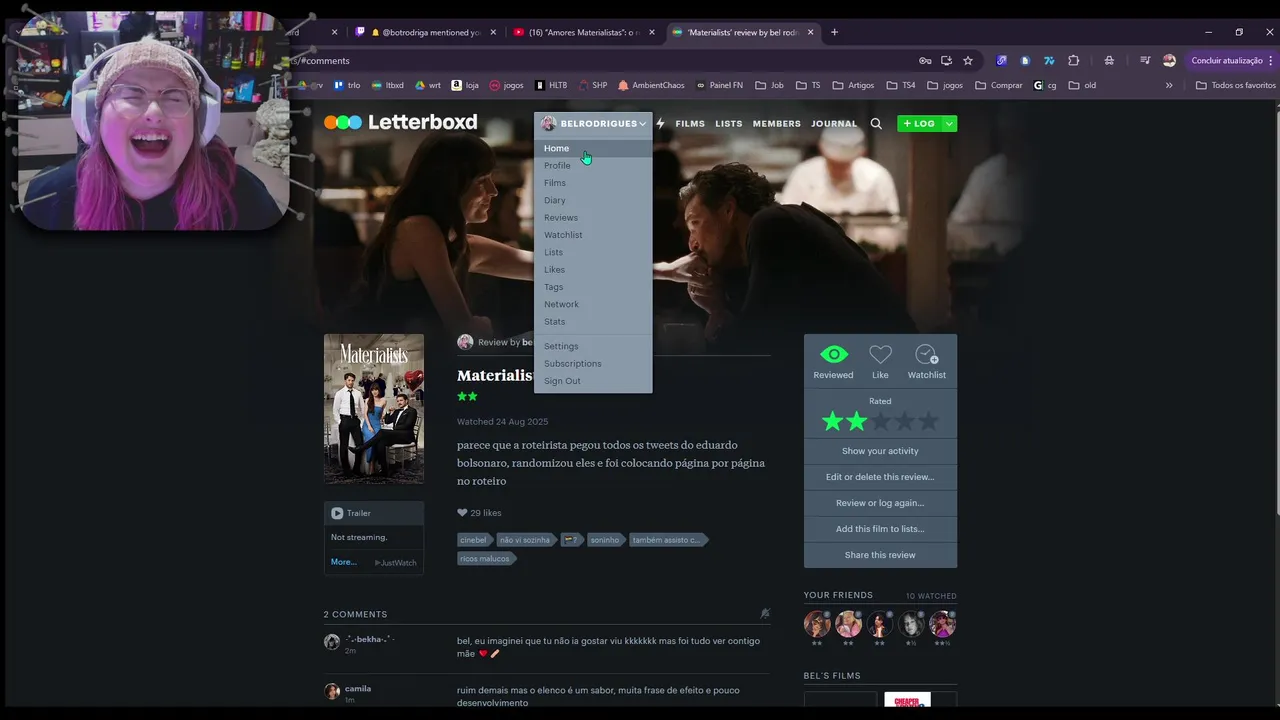1280x720 pixels.
Task: Open the password key icon in address bar
Action: (x=926, y=61)
